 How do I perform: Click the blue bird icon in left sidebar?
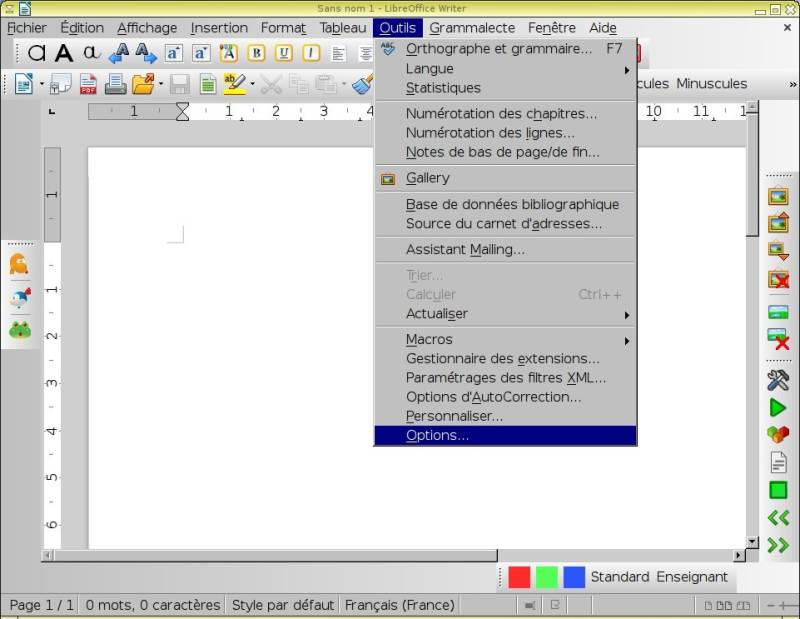pyautogui.click(x=20, y=298)
